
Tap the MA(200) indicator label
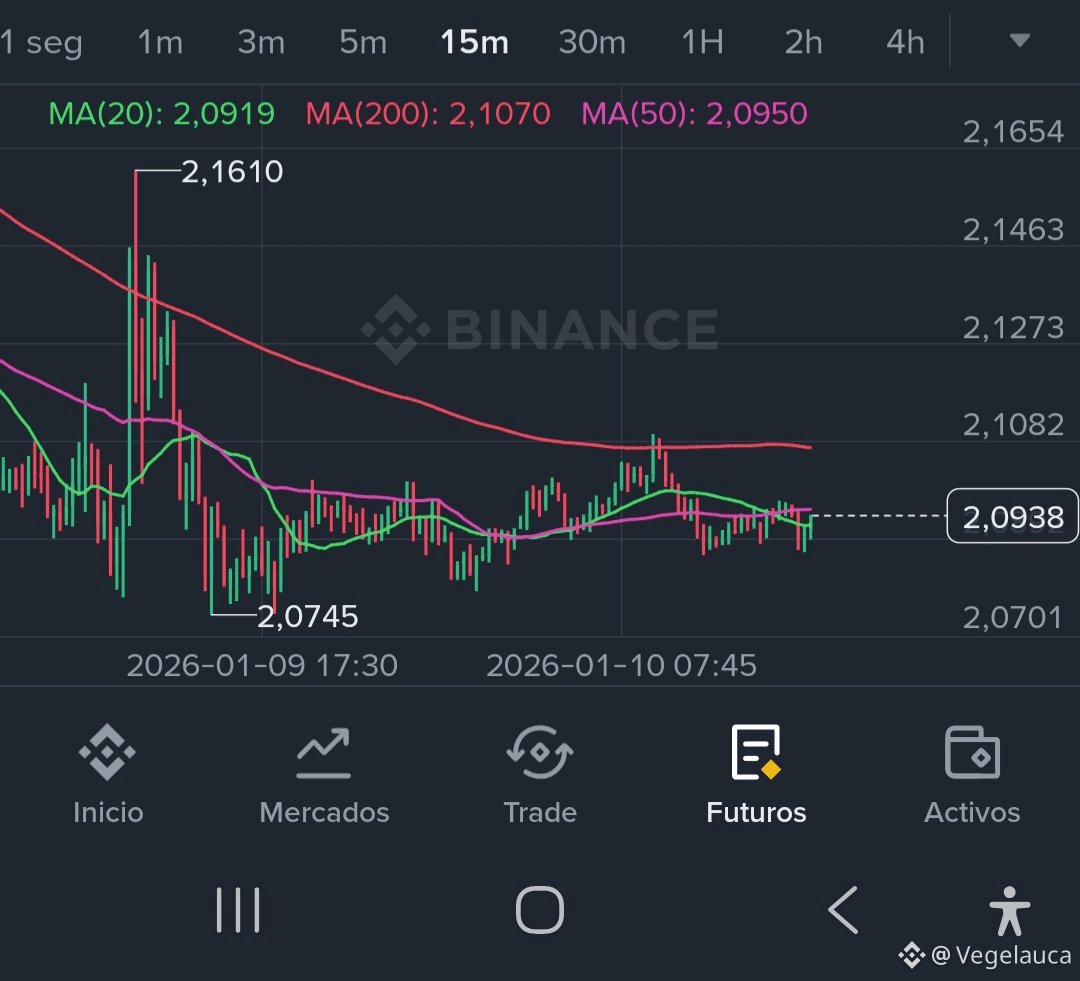click(x=428, y=114)
